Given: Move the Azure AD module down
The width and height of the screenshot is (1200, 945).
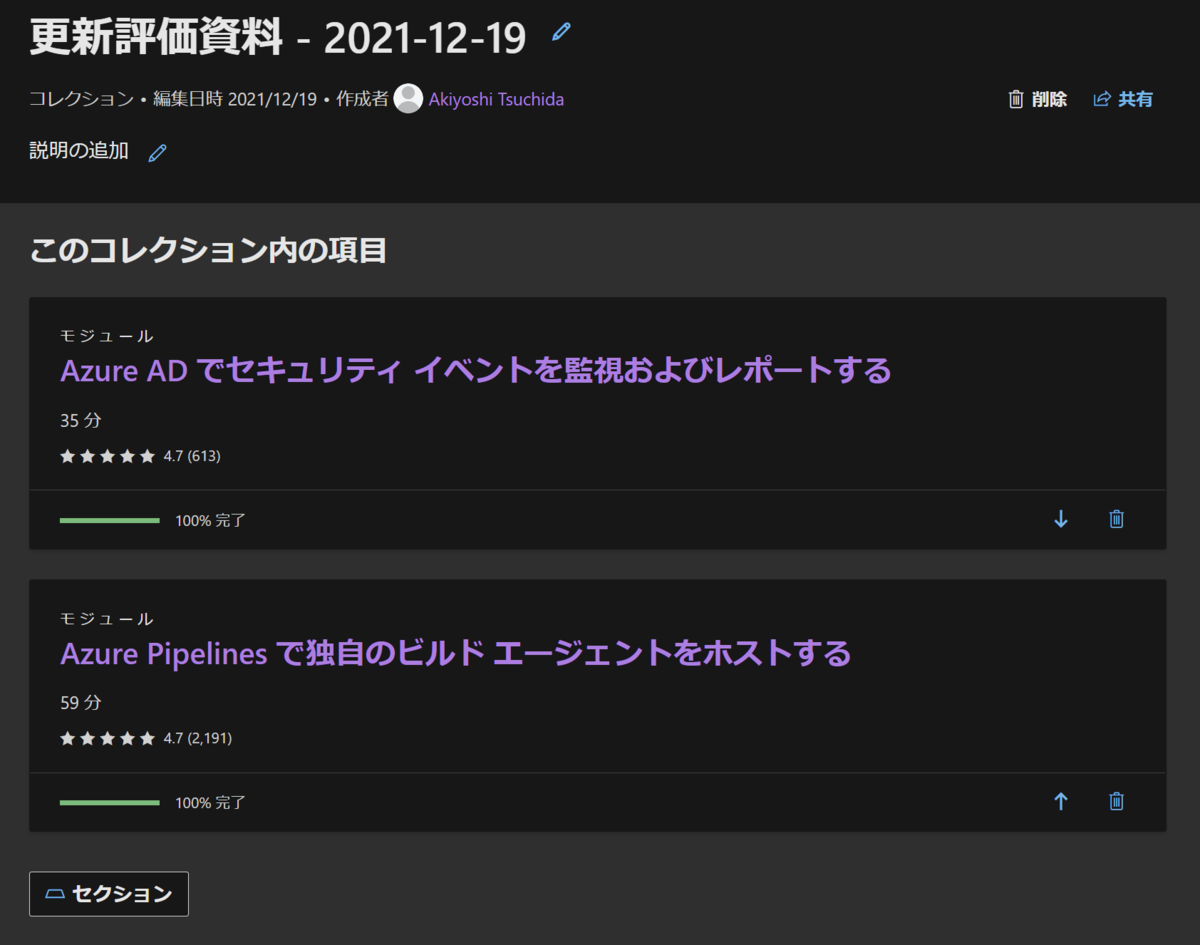Looking at the screenshot, I should pyautogui.click(x=1061, y=519).
